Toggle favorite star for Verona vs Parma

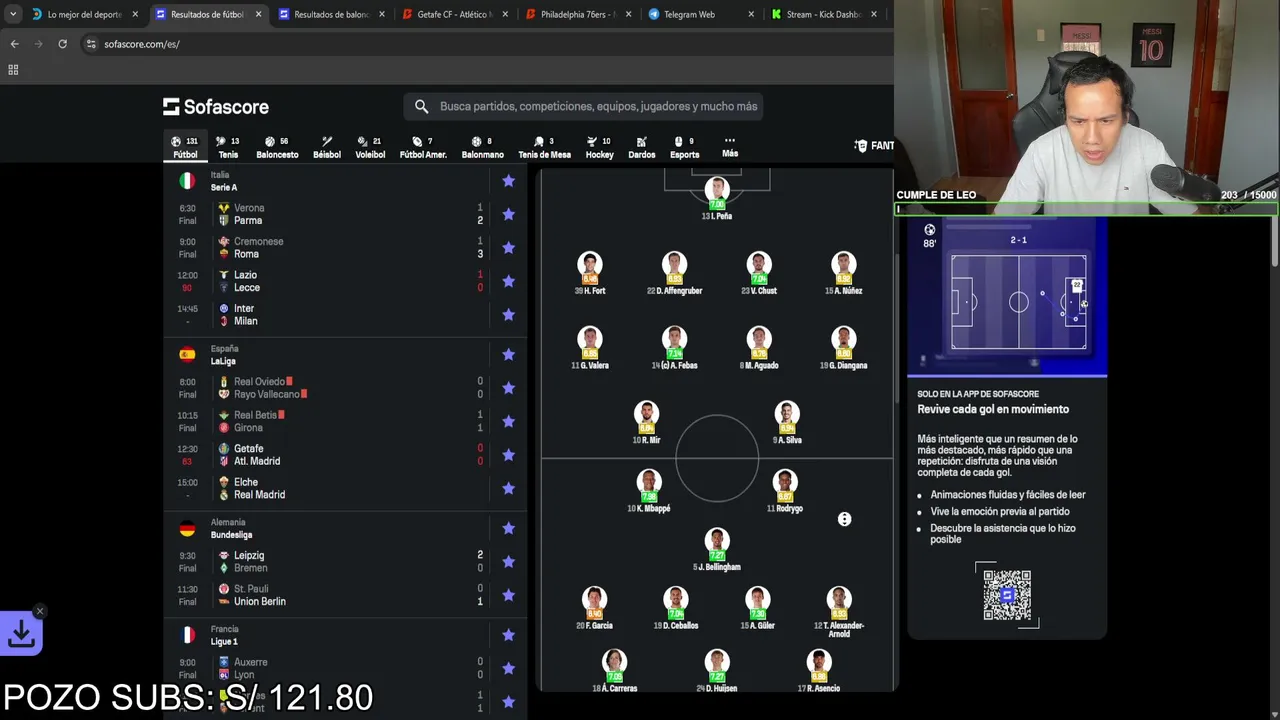508,214
